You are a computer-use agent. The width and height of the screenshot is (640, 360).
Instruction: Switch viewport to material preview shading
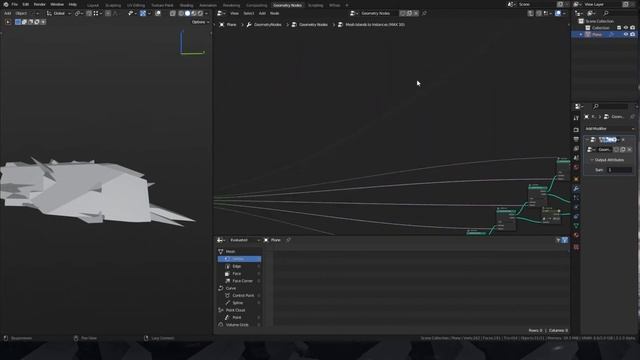[x=194, y=13]
